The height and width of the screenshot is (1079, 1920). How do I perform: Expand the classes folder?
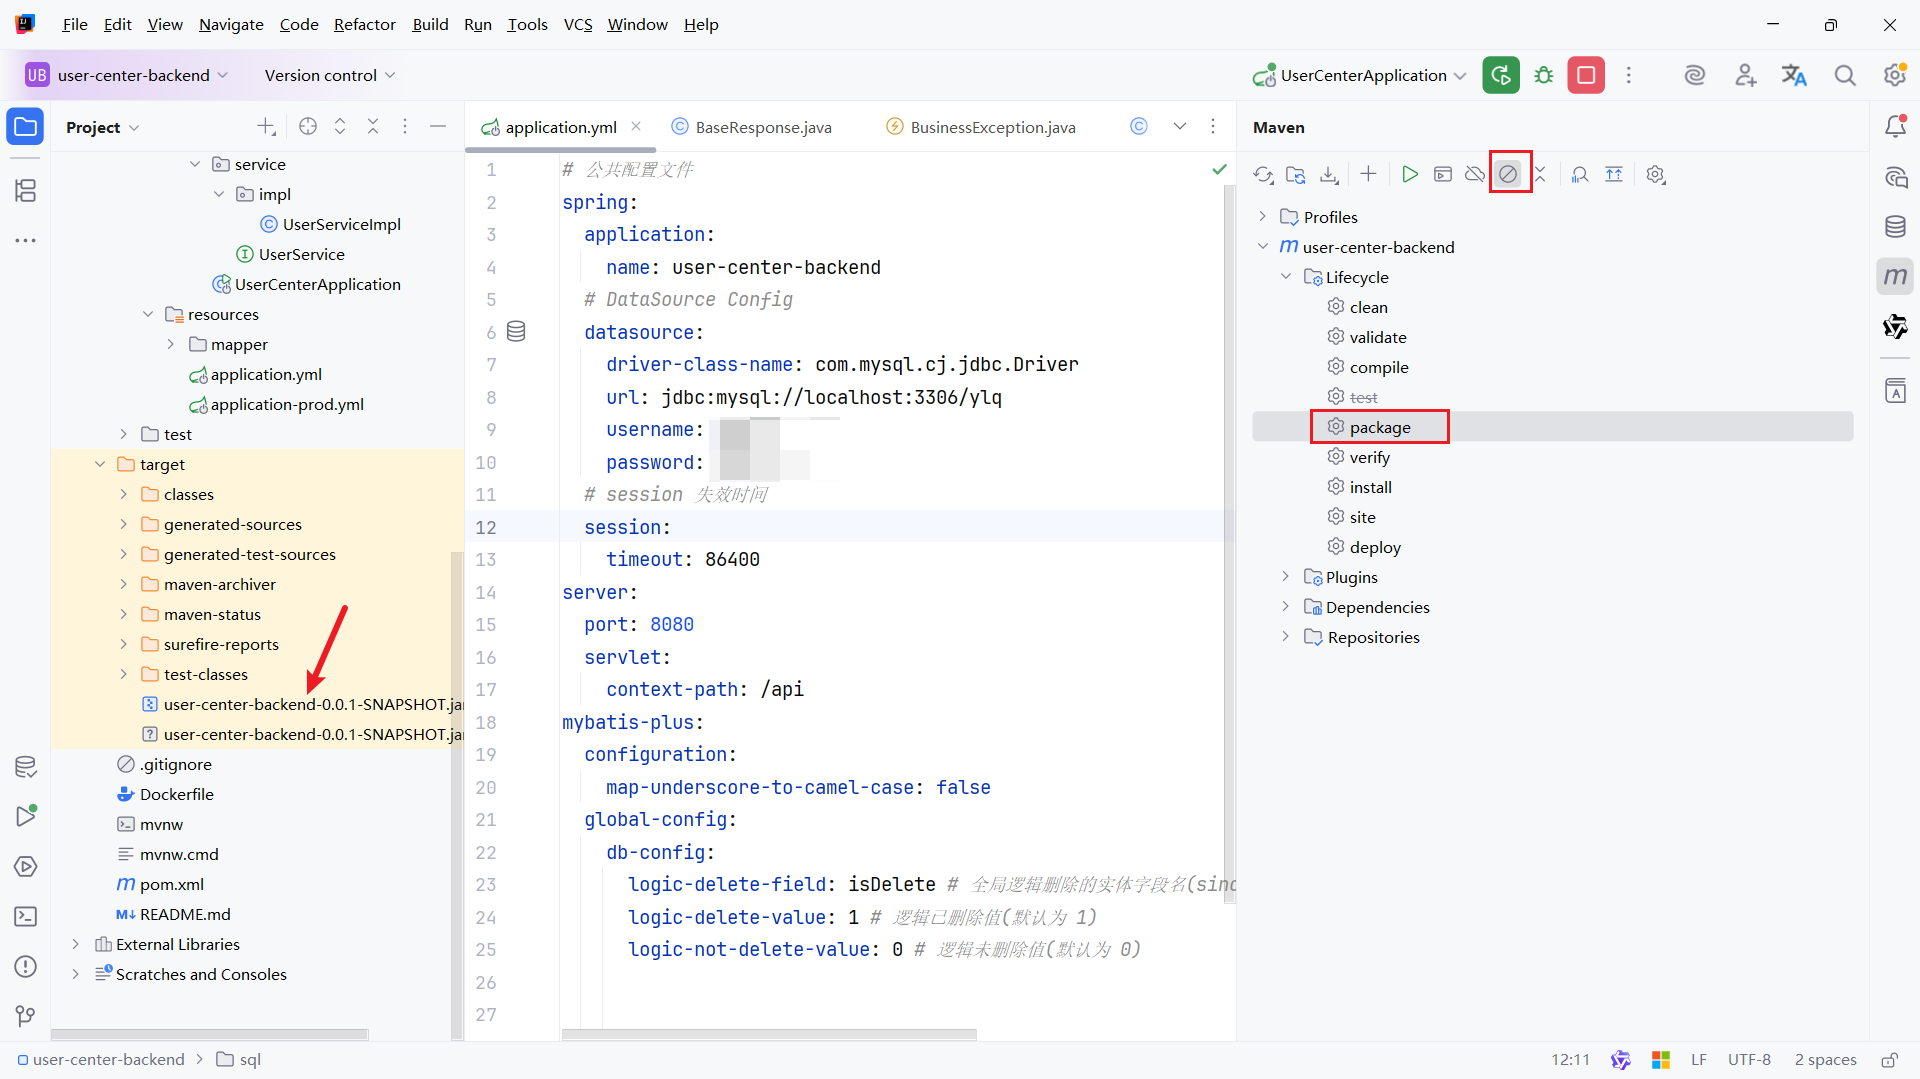[x=124, y=494]
